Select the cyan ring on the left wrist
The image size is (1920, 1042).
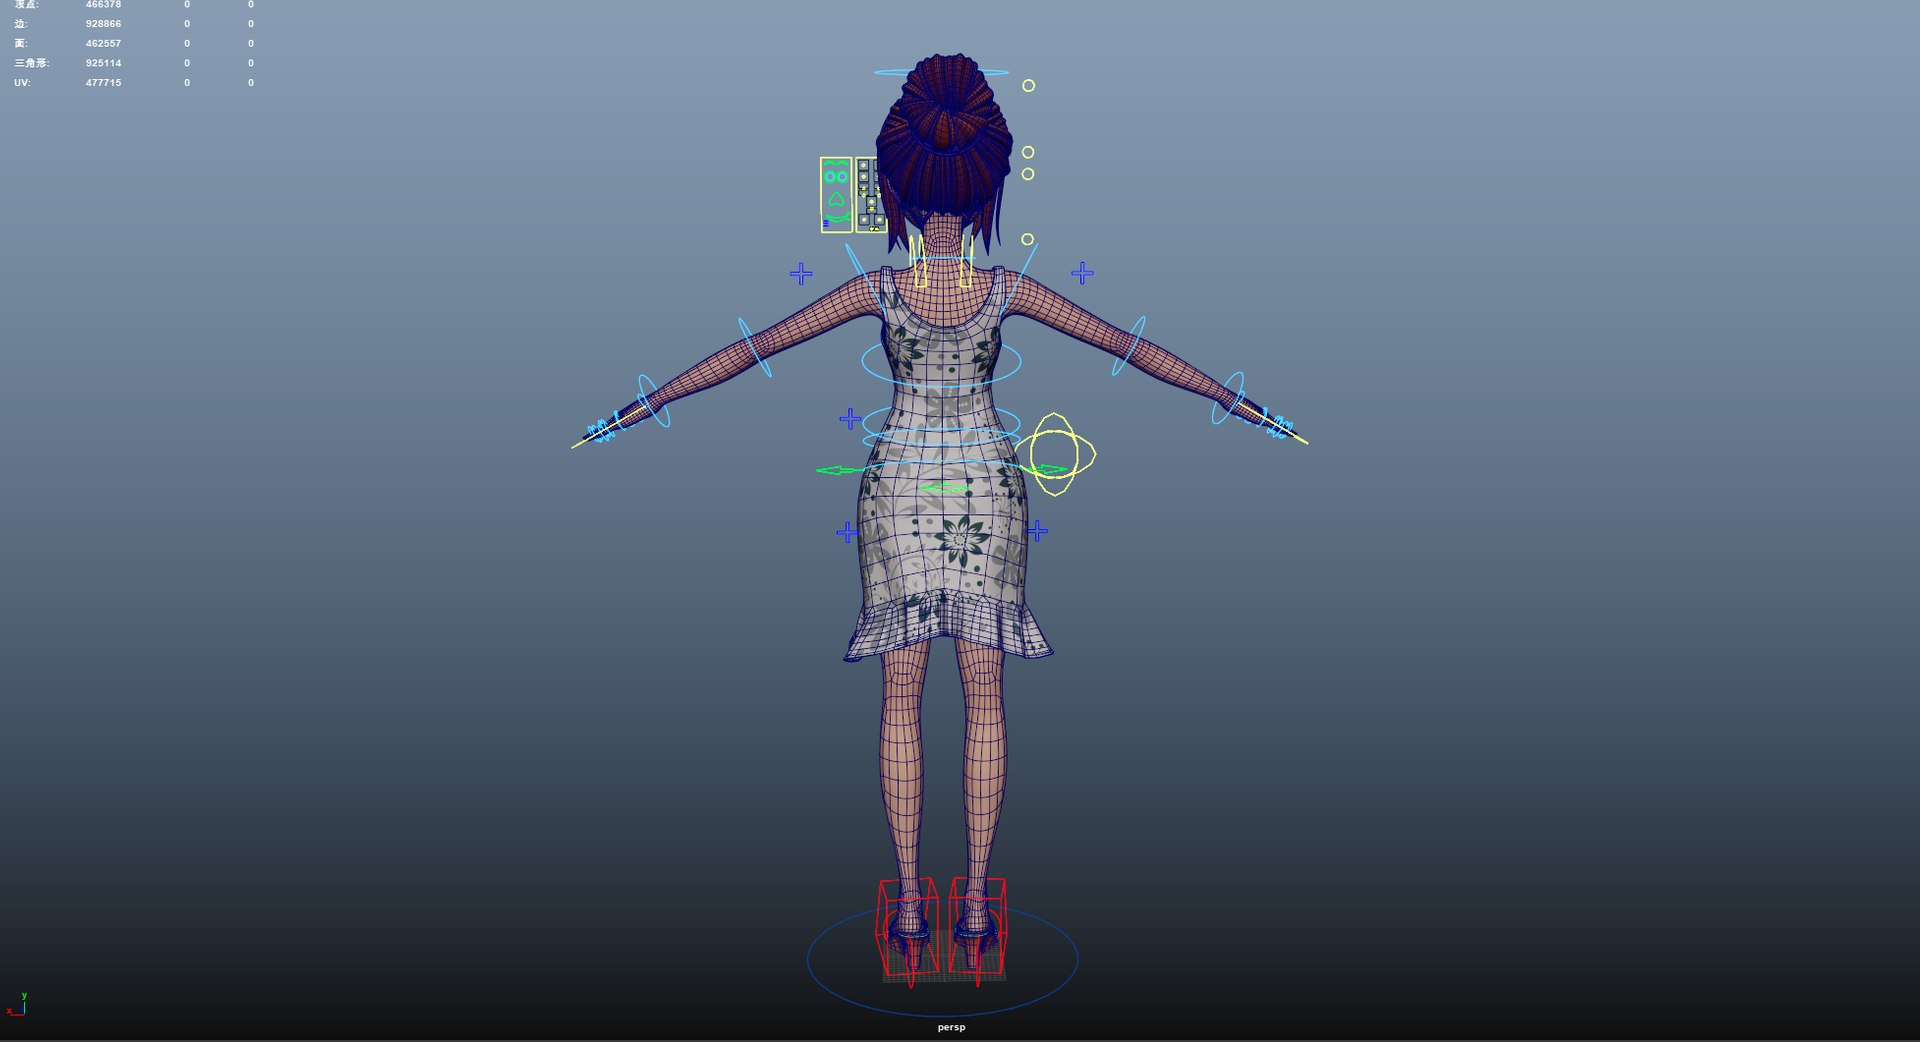(653, 401)
